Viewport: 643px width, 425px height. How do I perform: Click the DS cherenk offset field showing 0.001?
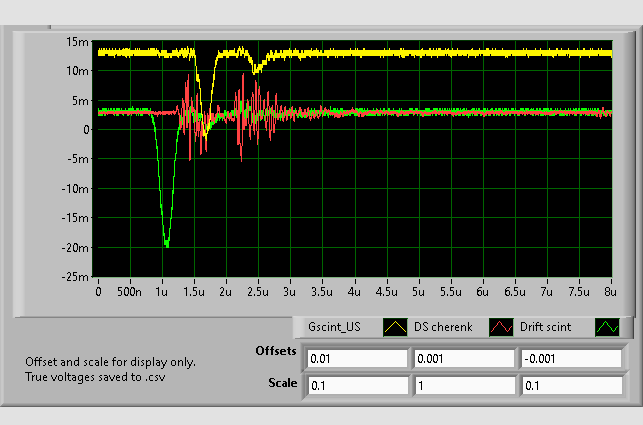(463, 359)
